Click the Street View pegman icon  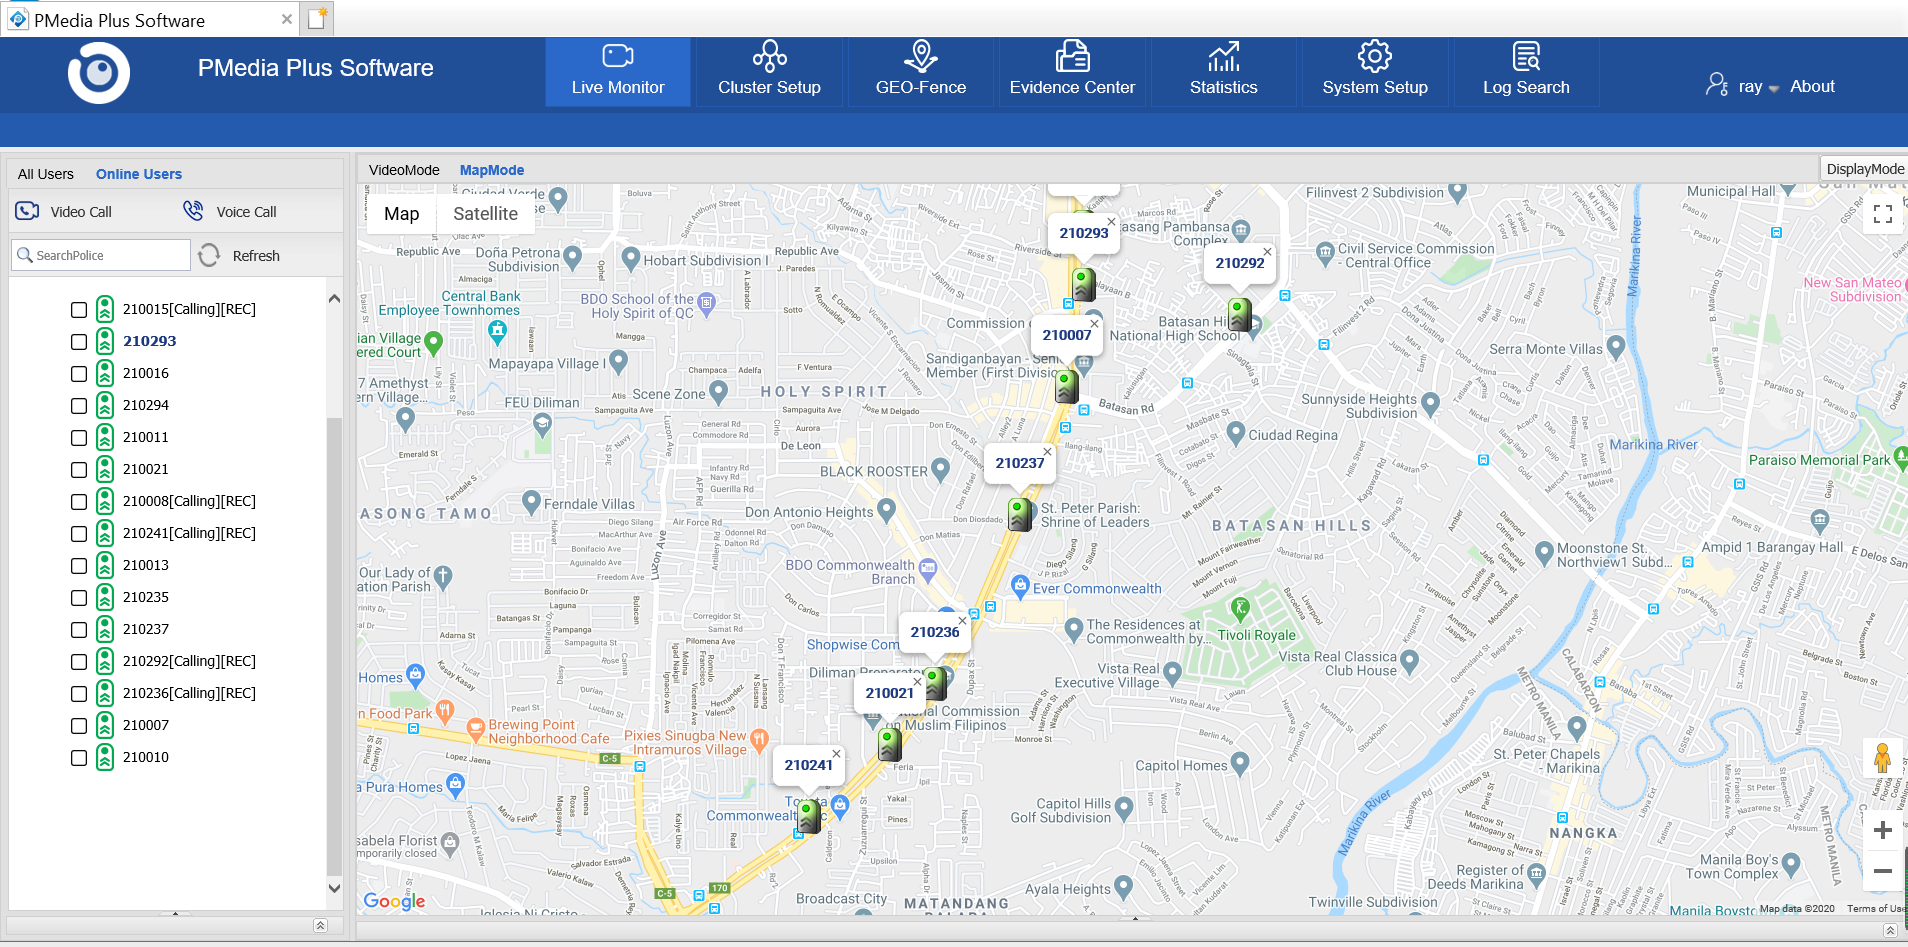[x=1882, y=759]
